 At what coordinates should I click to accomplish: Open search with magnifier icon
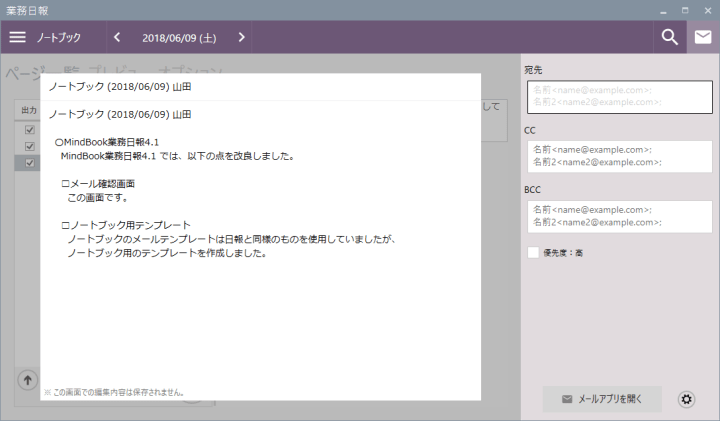click(x=669, y=37)
